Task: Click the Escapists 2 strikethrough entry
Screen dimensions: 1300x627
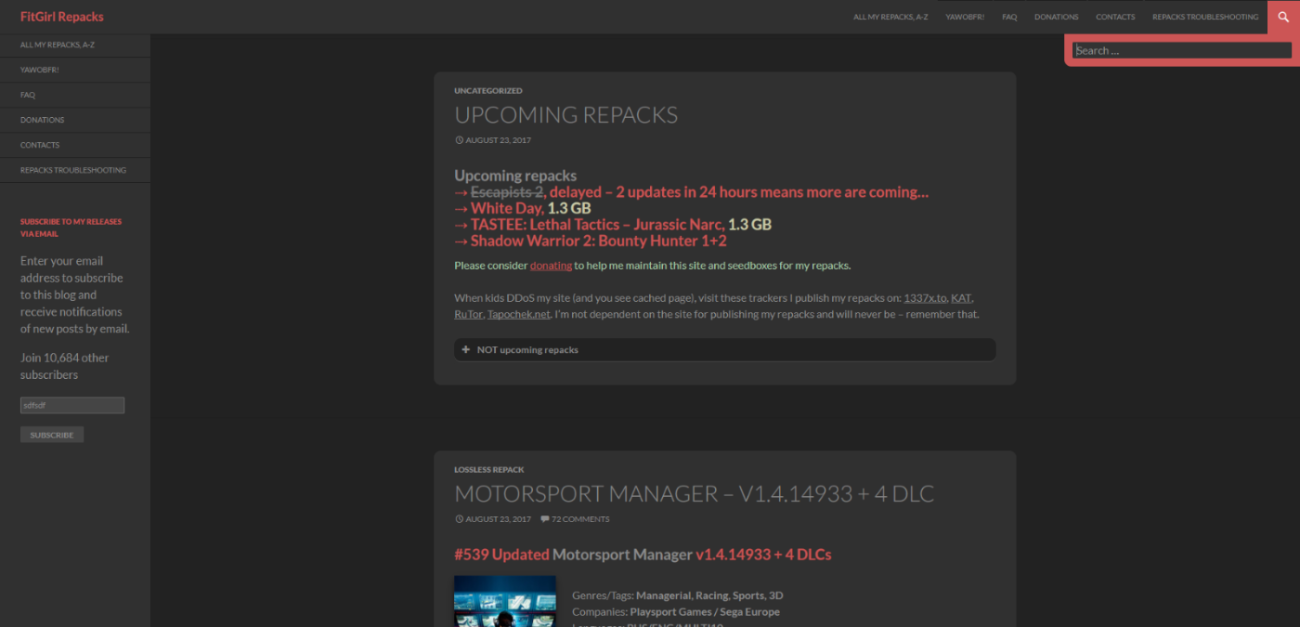Action: coord(507,192)
